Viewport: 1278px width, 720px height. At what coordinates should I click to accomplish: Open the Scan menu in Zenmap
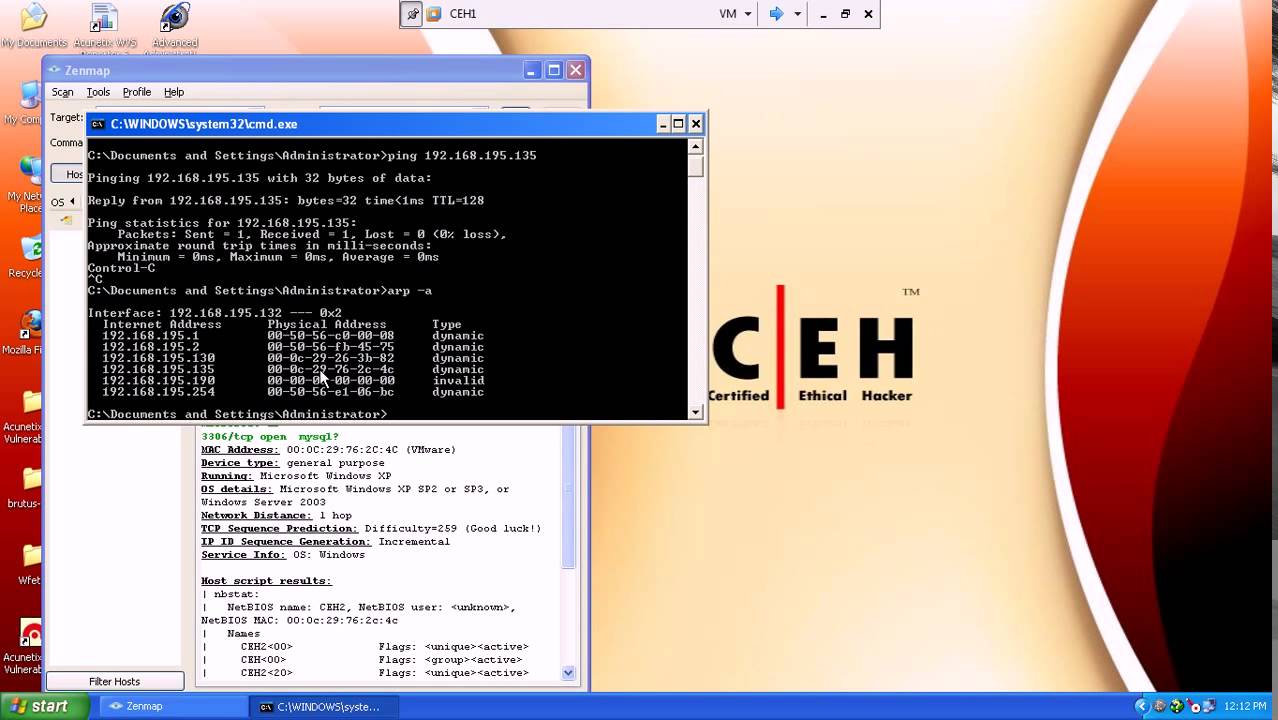[62, 92]
